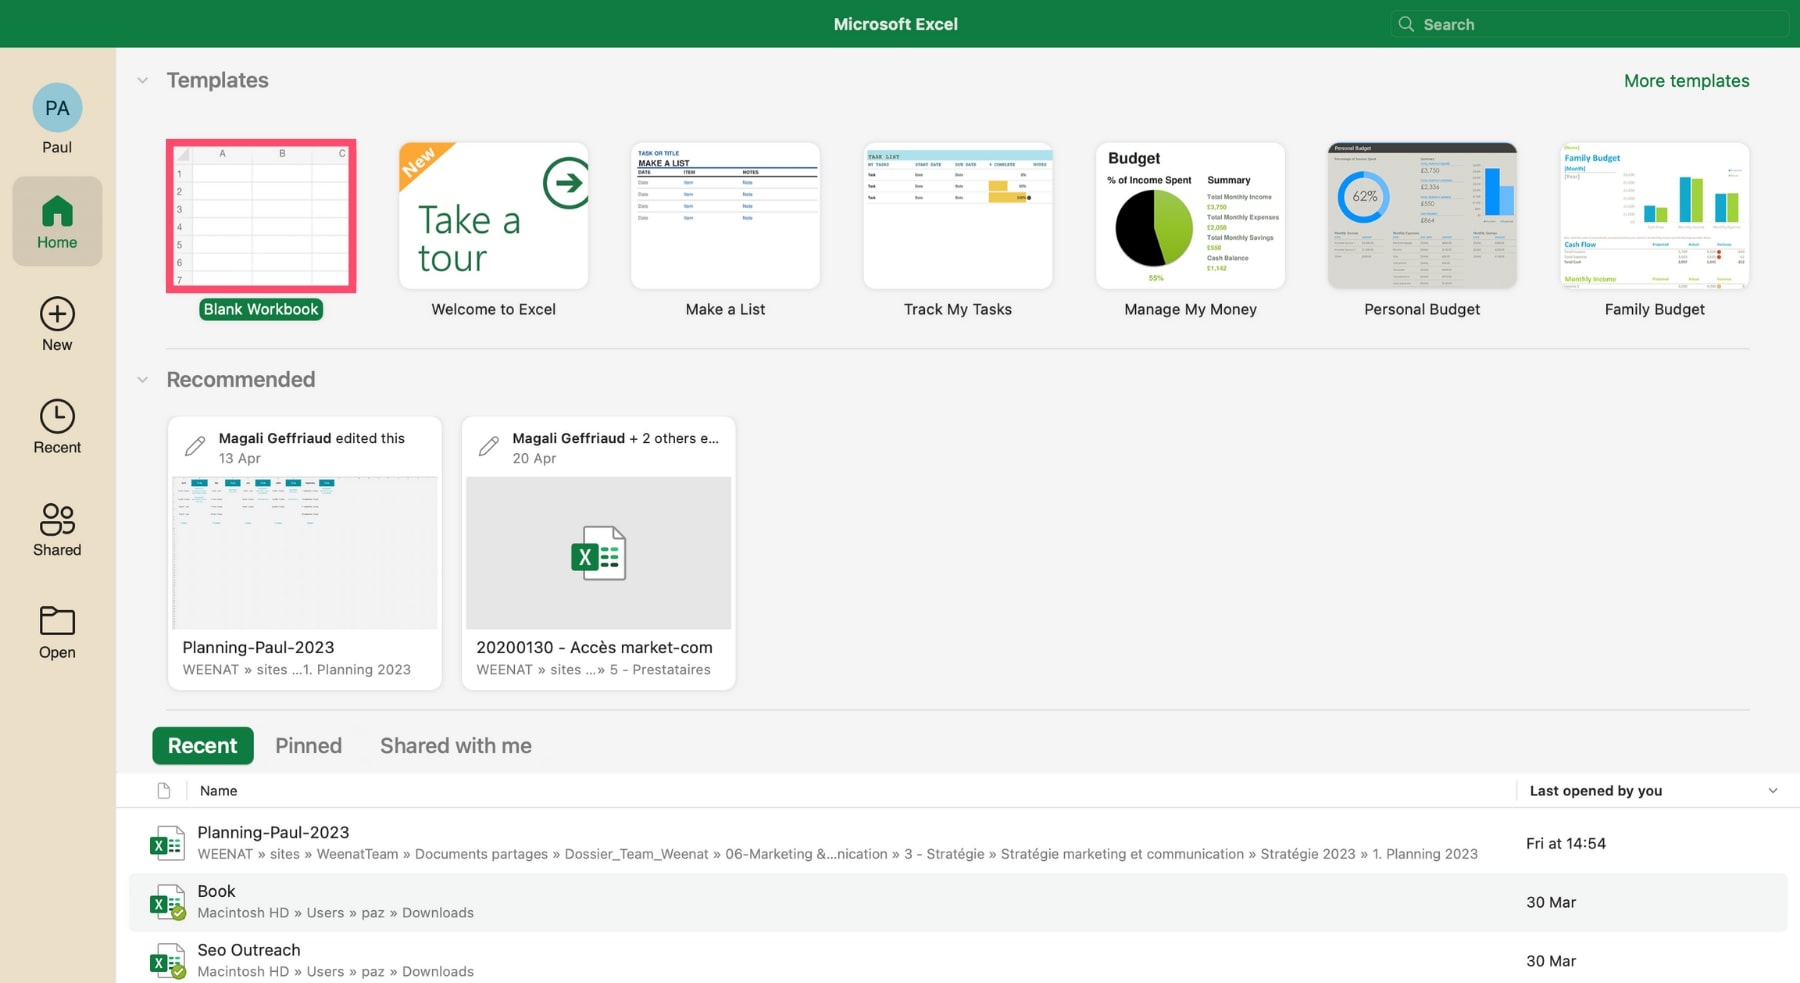The height and width of the screenshot is (983, 1800).
Task: Open Planning-Paul-2023 in the recent list
Action: pyautogui.click(x=958, y=843)
